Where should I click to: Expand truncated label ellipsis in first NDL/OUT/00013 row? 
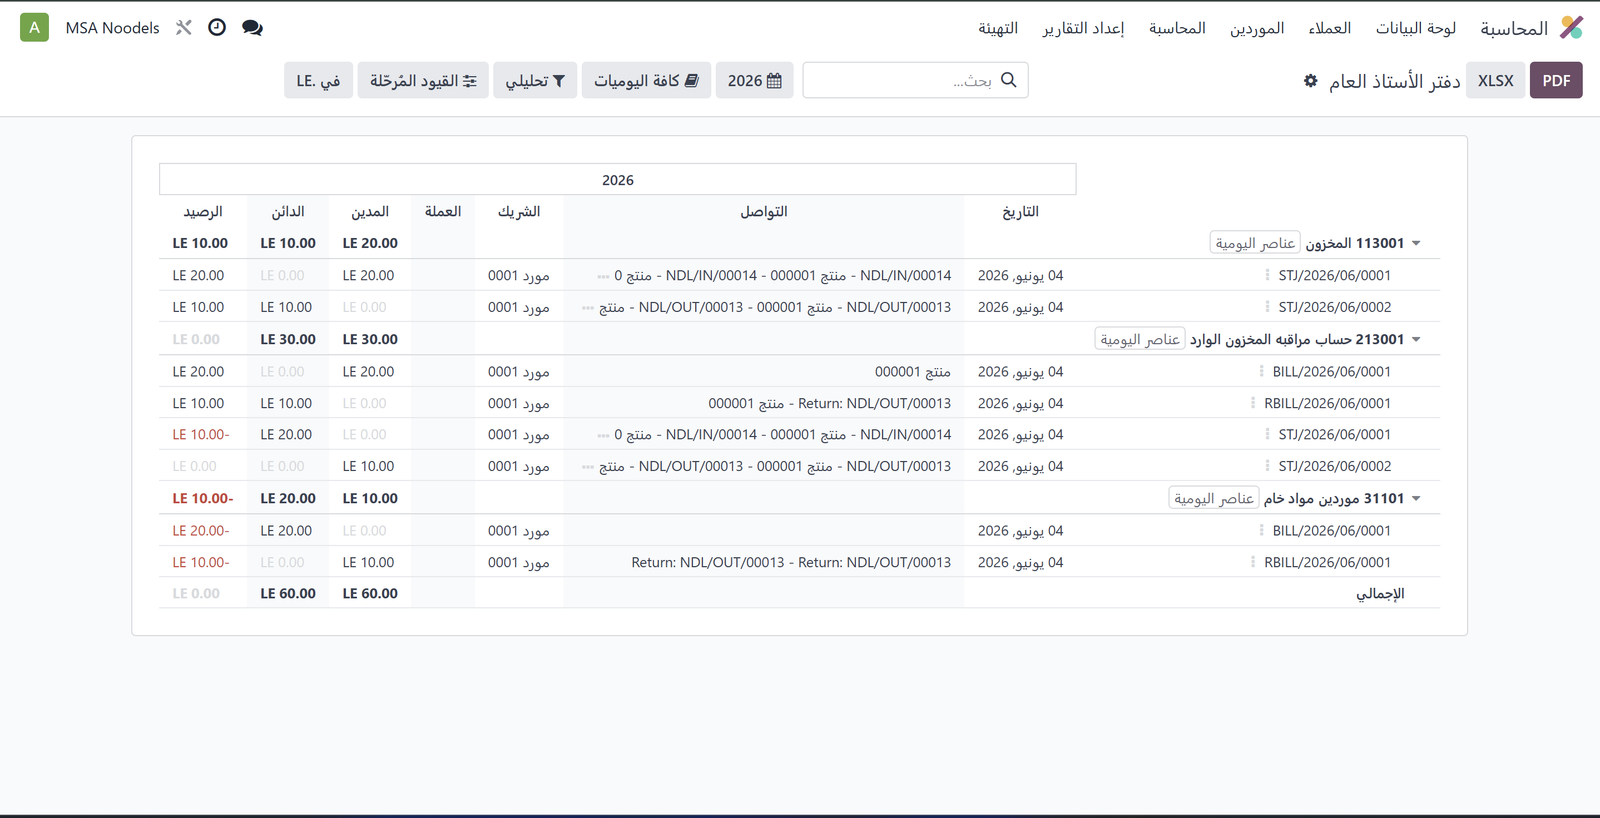click(x=588, y=308)
